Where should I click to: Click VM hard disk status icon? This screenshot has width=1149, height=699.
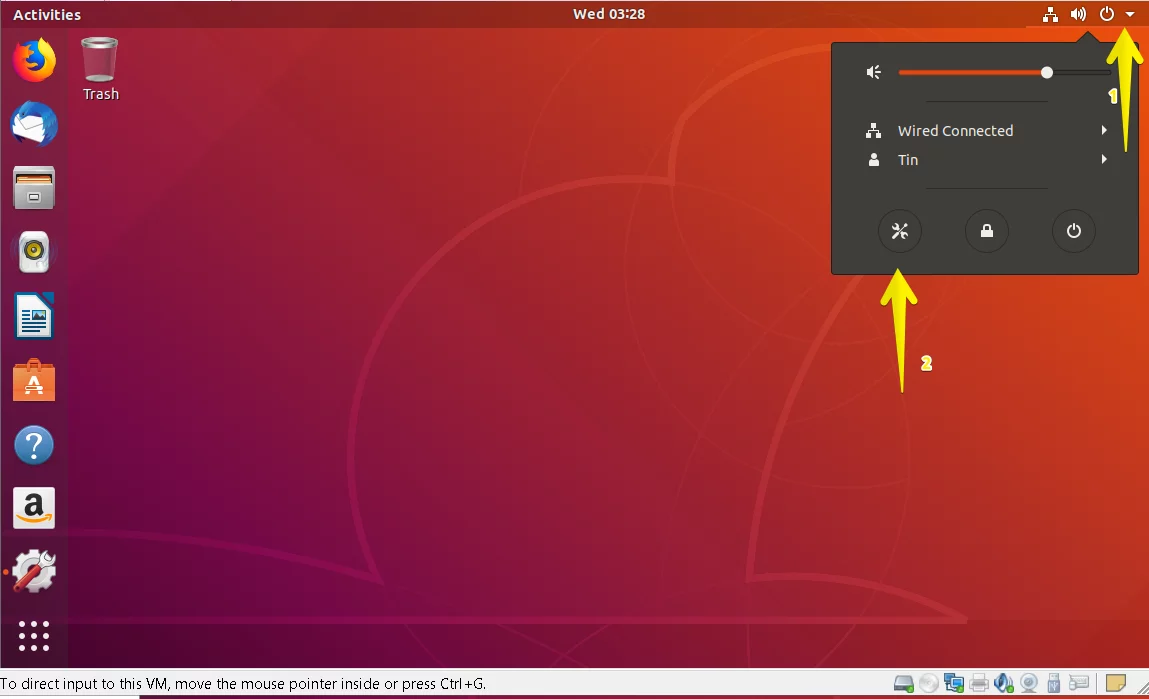pos(904,684)
